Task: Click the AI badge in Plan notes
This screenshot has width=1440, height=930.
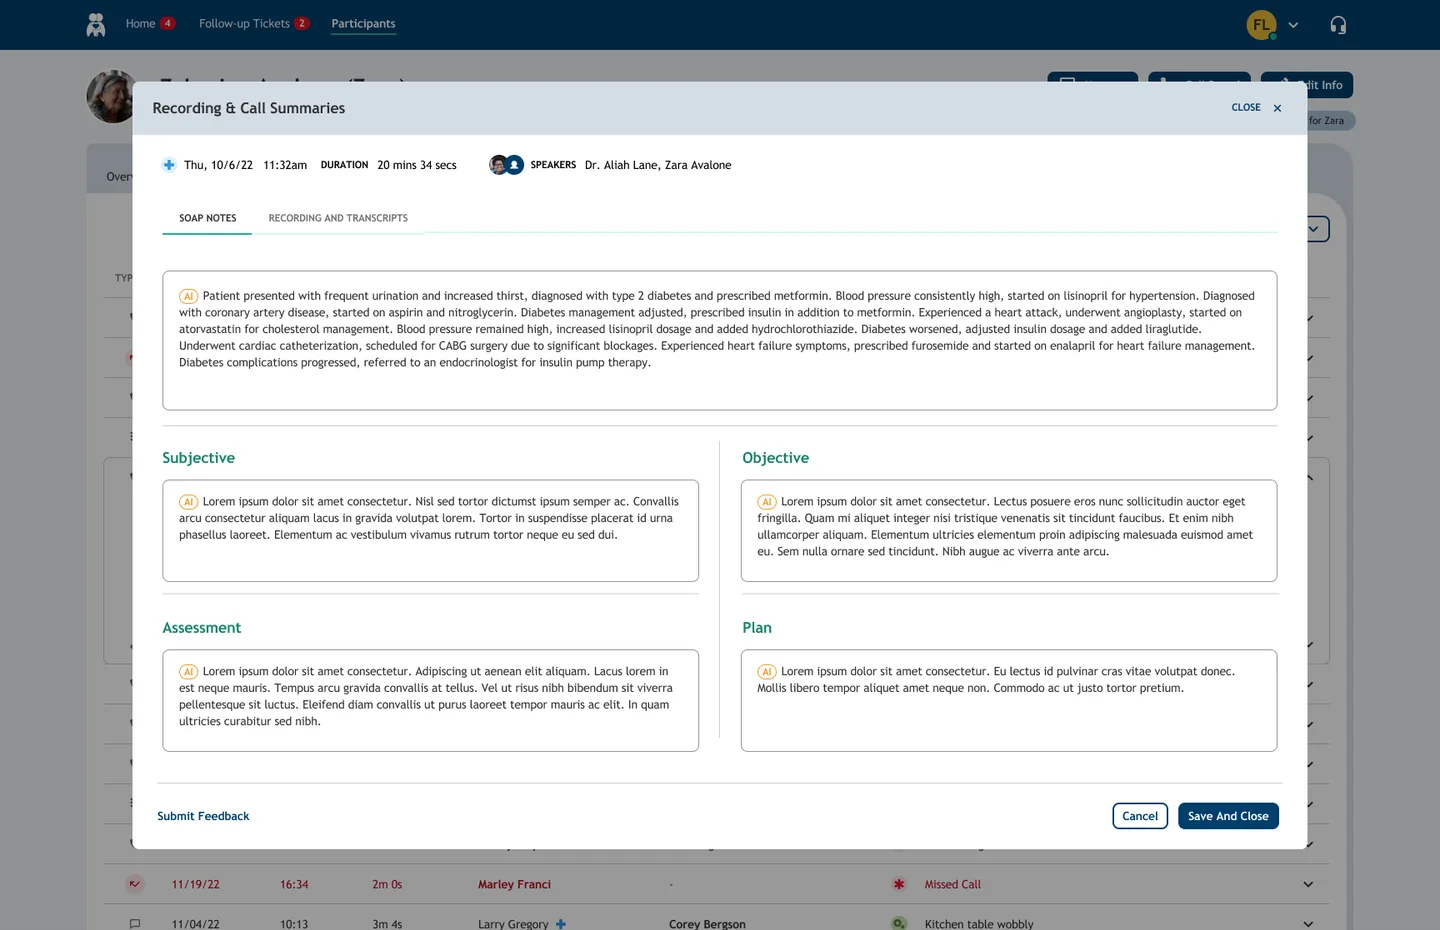Action: click(x=767, y=672)
